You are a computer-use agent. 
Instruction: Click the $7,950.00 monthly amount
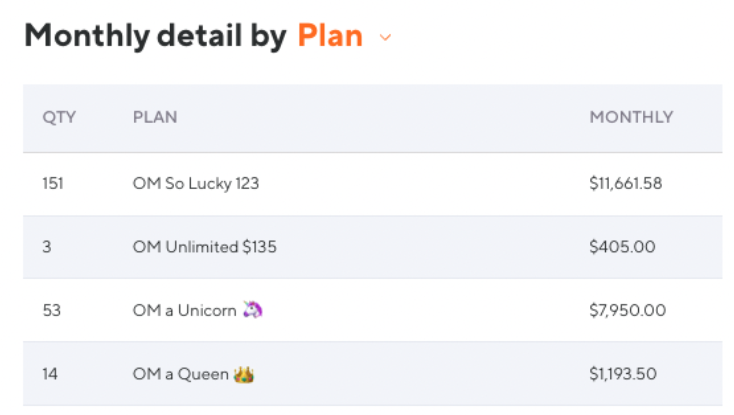627,310
